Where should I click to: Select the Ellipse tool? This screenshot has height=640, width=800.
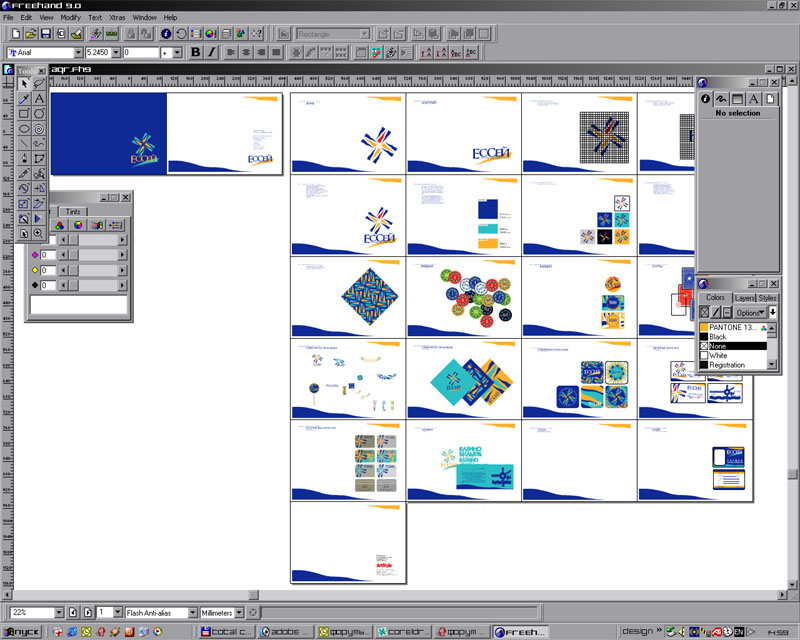tap(24, 129)
